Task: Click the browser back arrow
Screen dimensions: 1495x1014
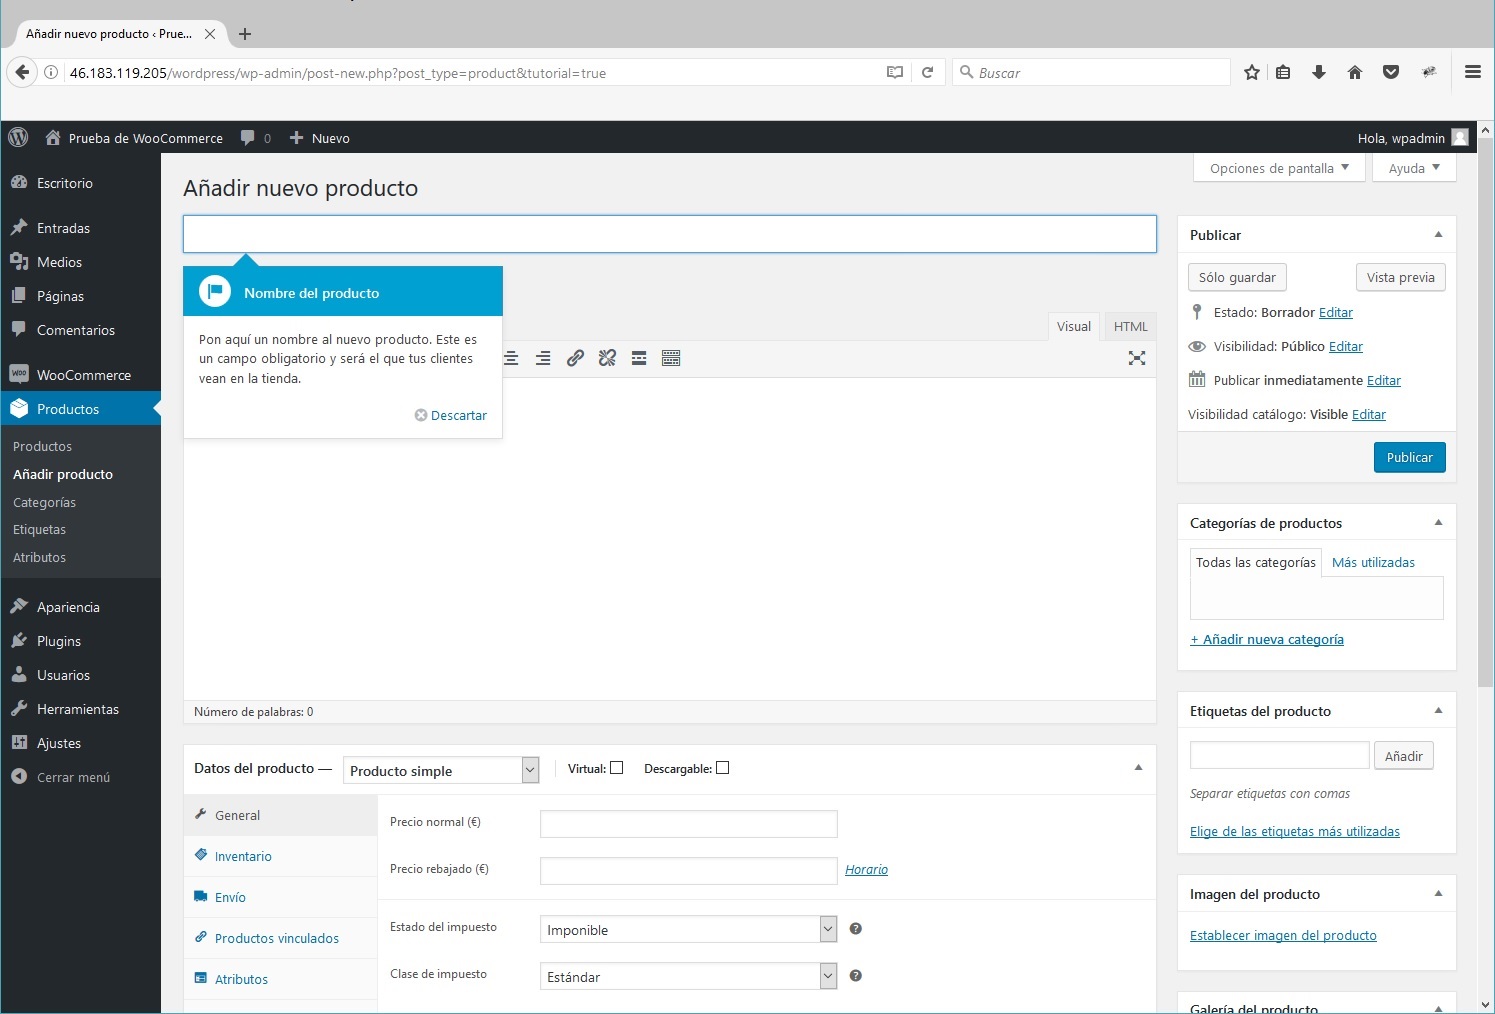Action: point(22,72)
